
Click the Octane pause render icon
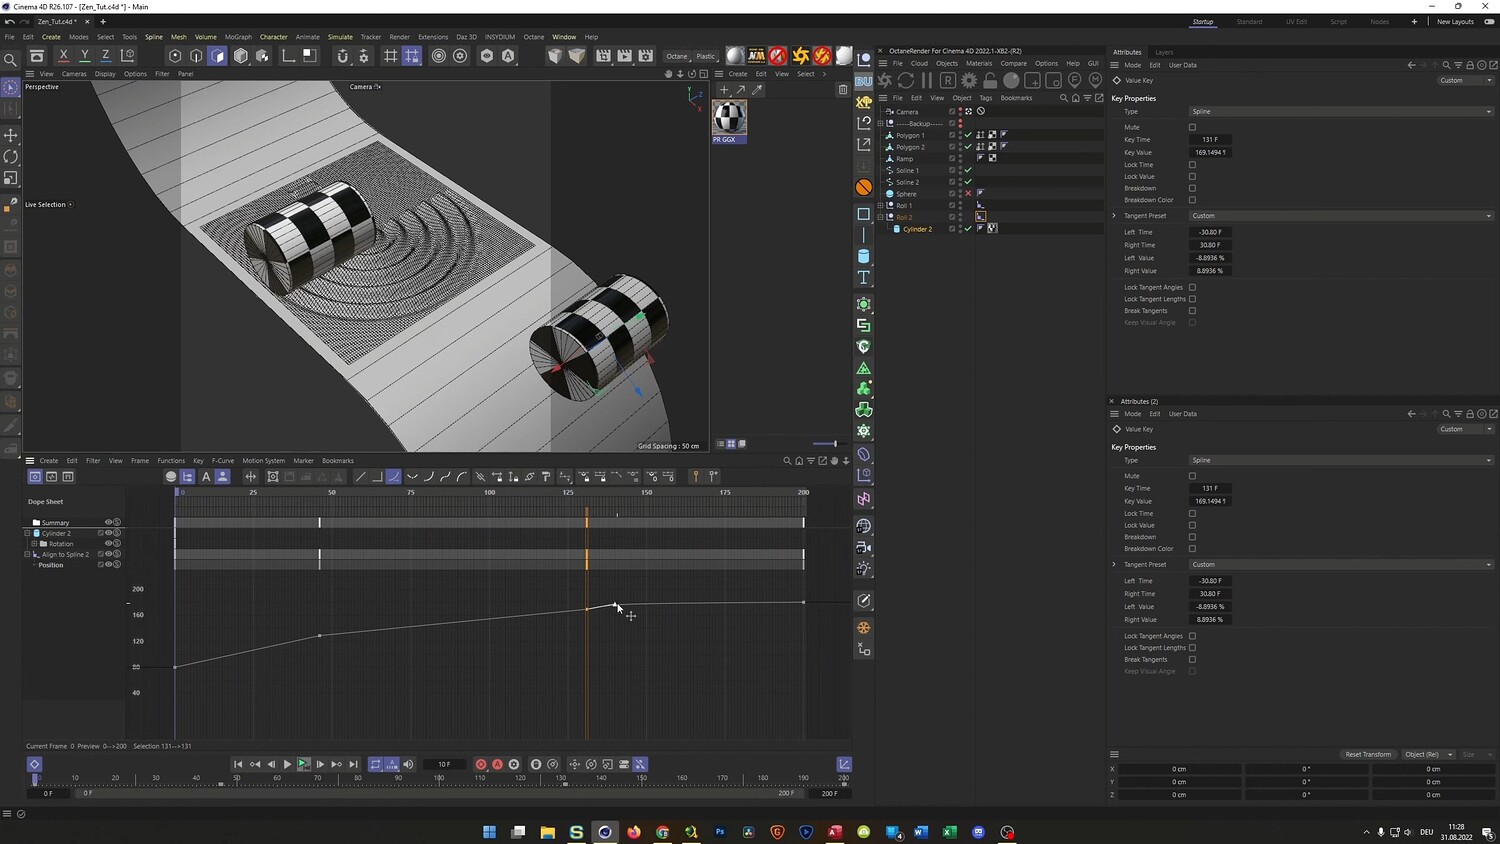(927, 80)
